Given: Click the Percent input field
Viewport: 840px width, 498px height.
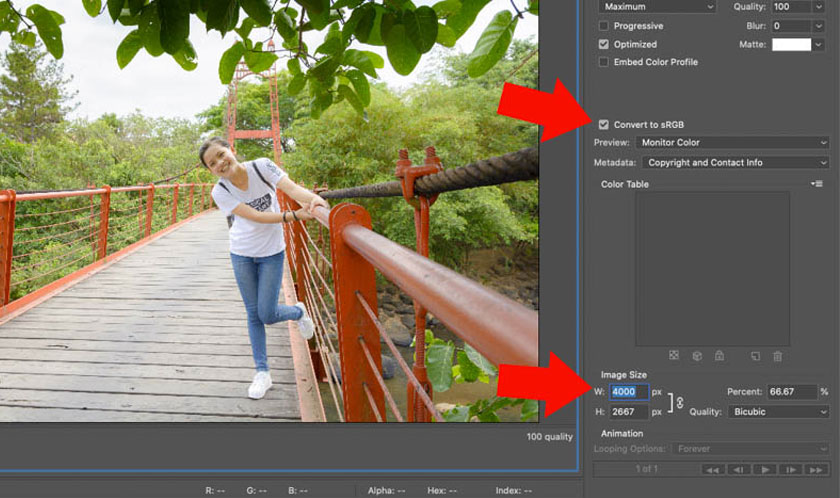Looking at the screenshot, I should [x=792, y=392].
